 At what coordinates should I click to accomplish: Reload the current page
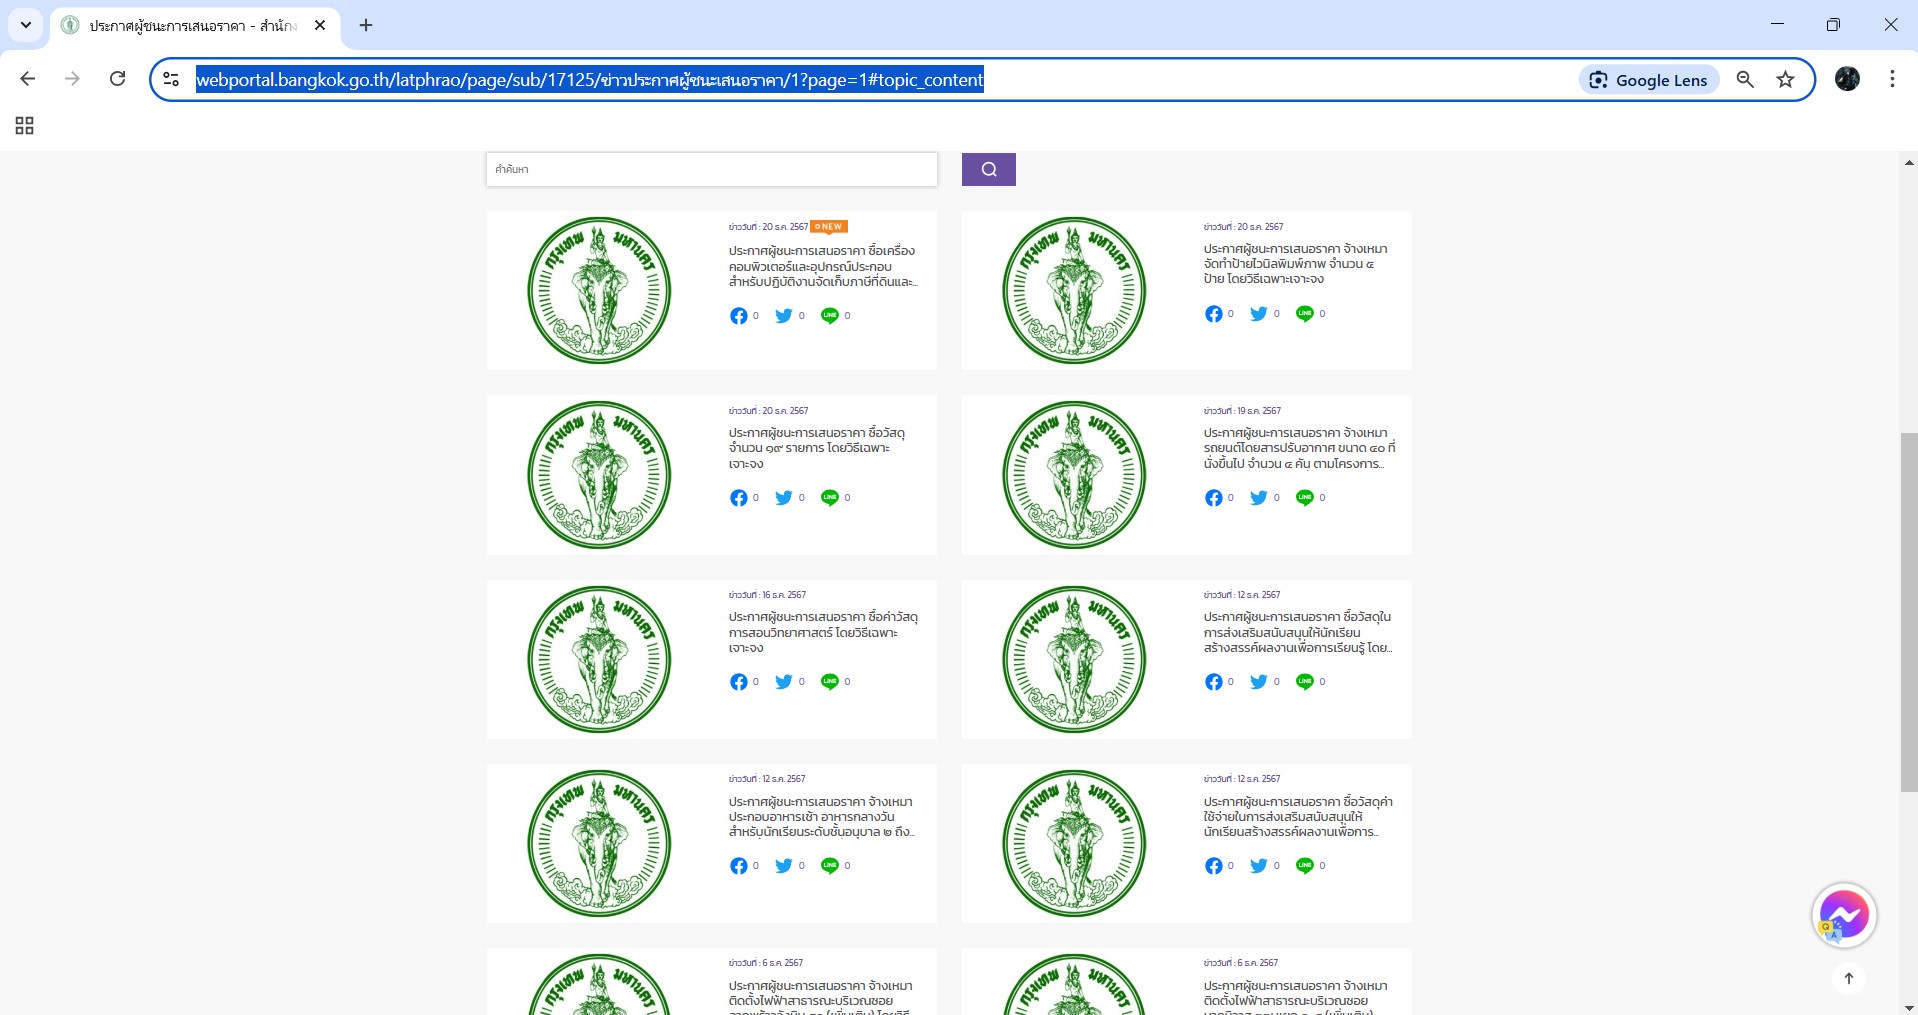pos(117,79)
